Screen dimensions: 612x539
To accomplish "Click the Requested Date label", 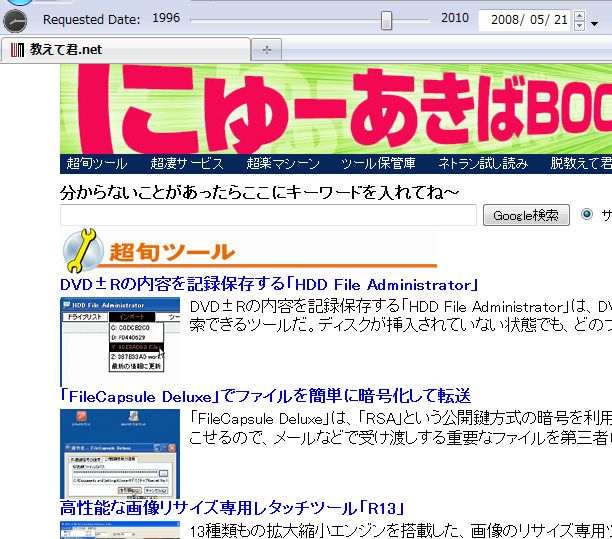I will pyautogui.click(x=91, y=20).
